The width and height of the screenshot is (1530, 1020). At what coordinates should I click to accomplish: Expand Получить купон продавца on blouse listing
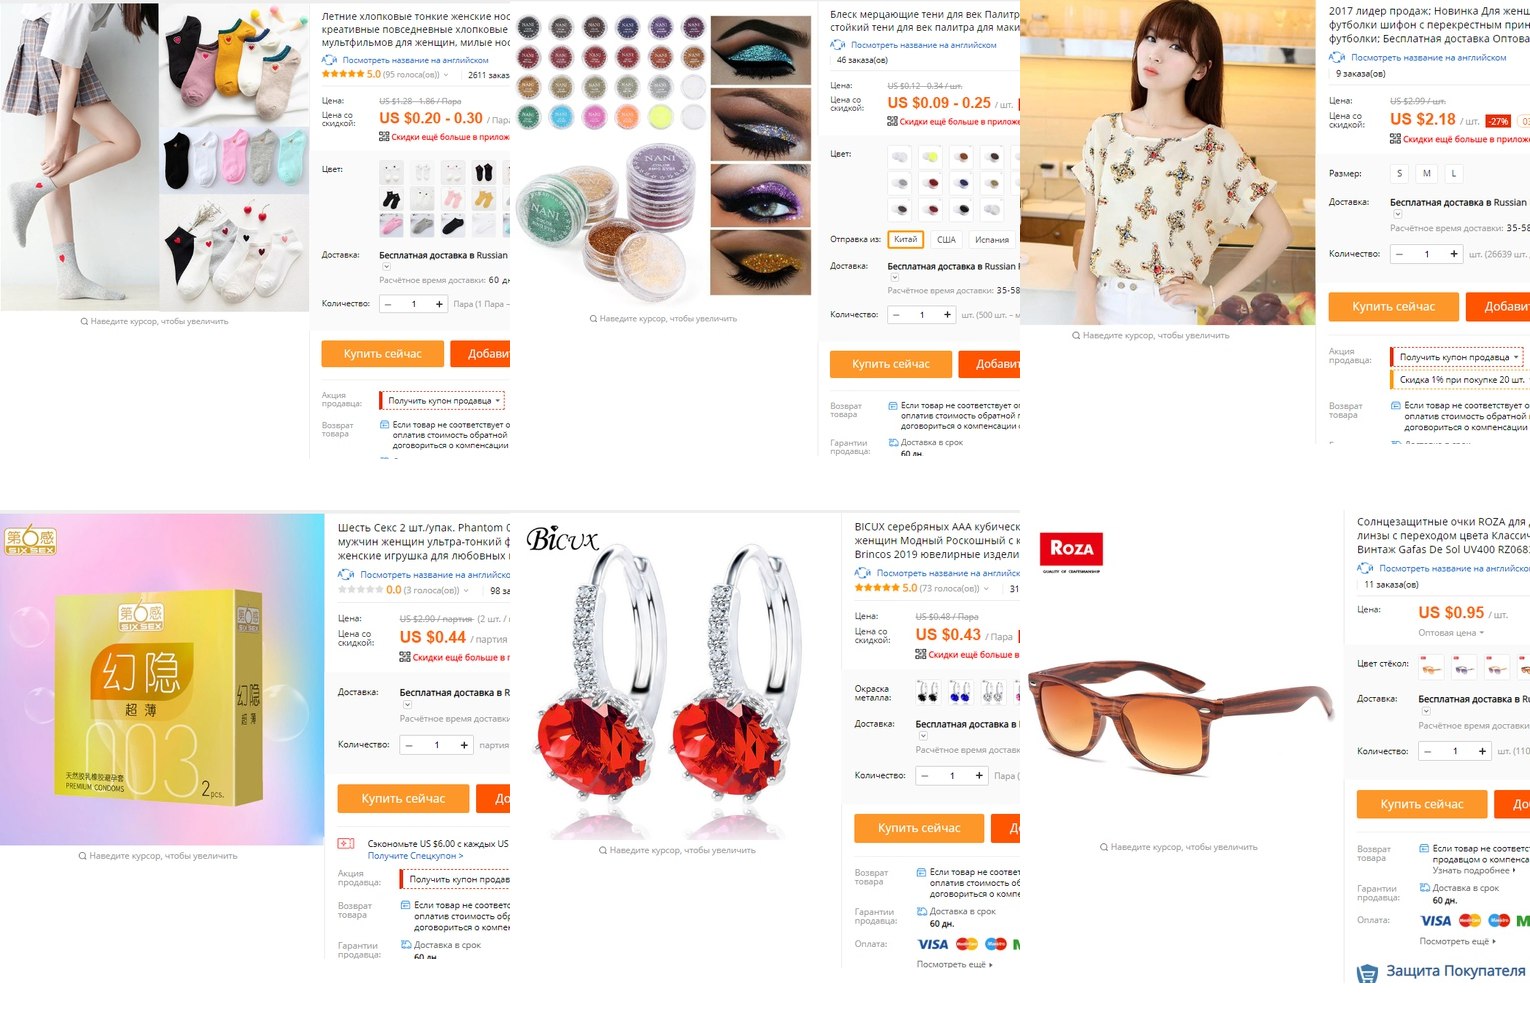pos(1459,357)
